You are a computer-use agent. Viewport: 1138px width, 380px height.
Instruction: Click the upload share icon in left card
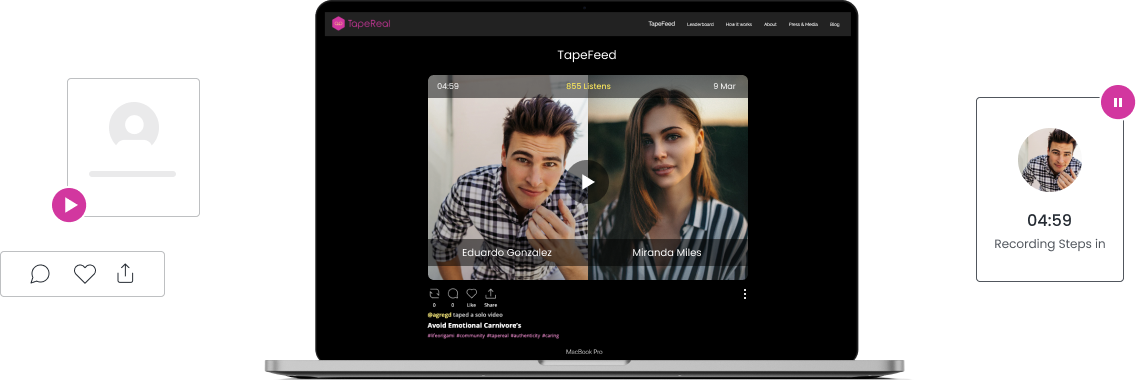126,273
